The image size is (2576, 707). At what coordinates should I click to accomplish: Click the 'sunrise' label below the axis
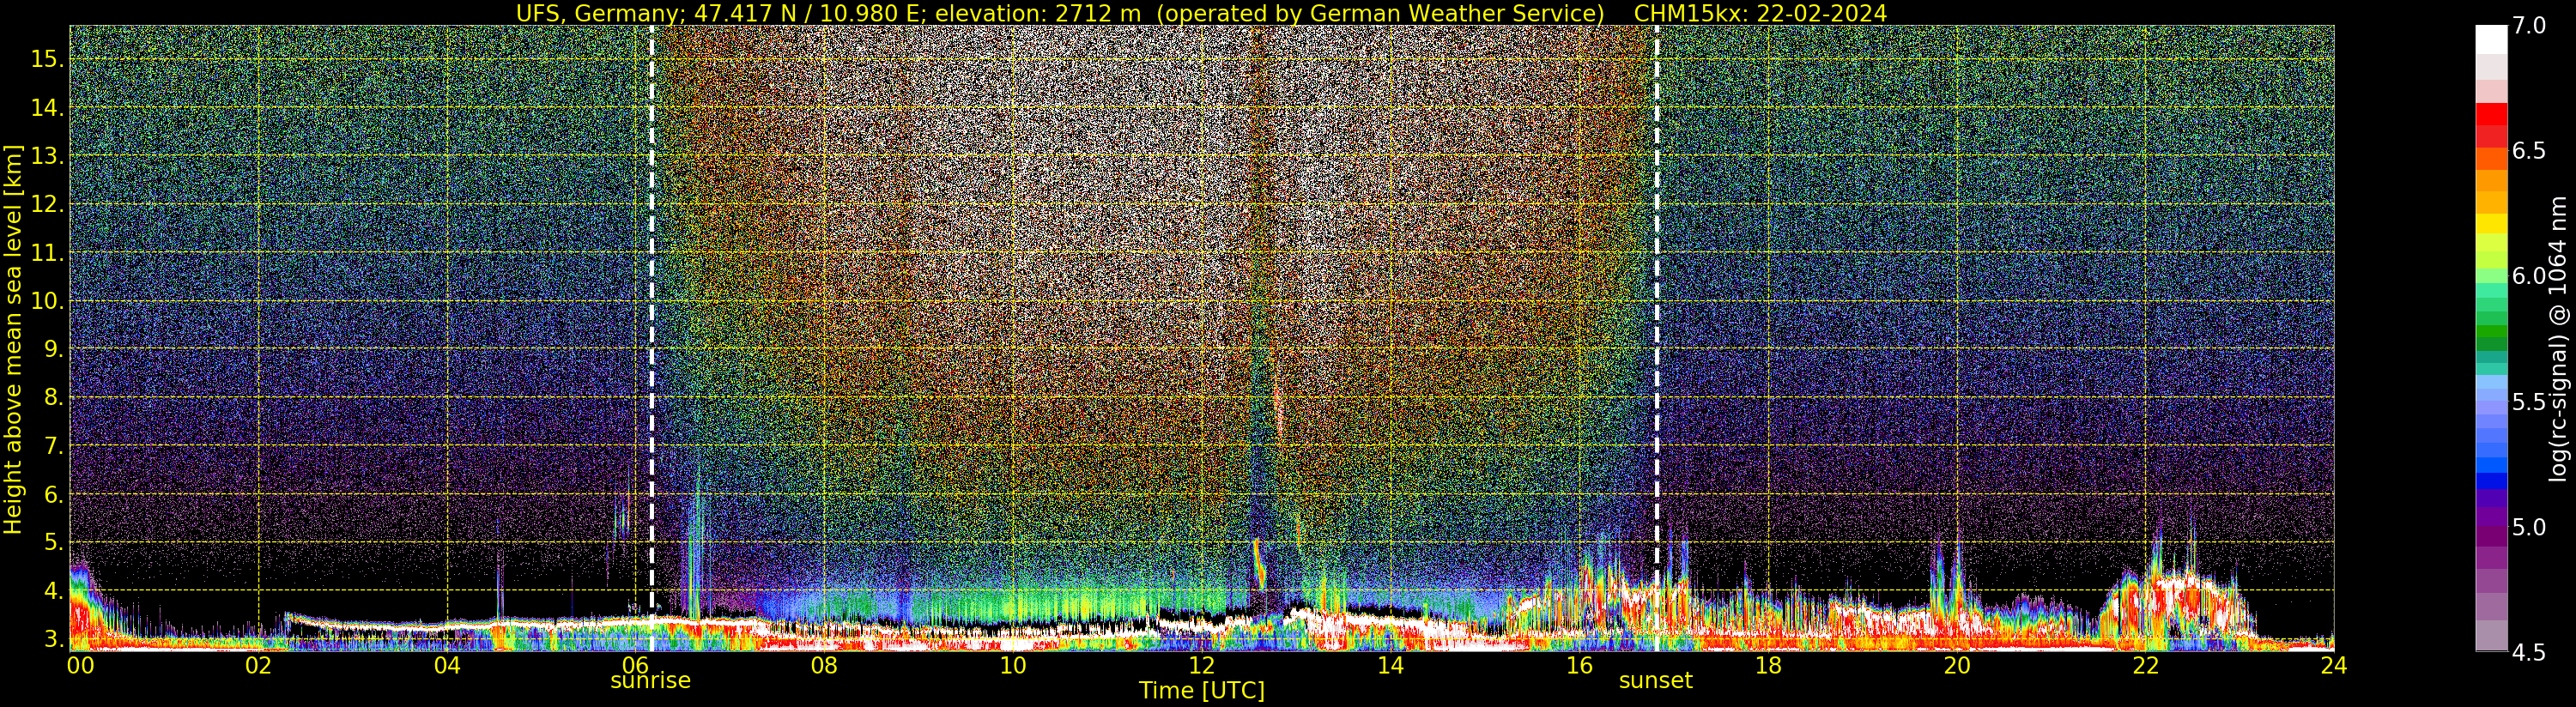[x=650, y=680]
